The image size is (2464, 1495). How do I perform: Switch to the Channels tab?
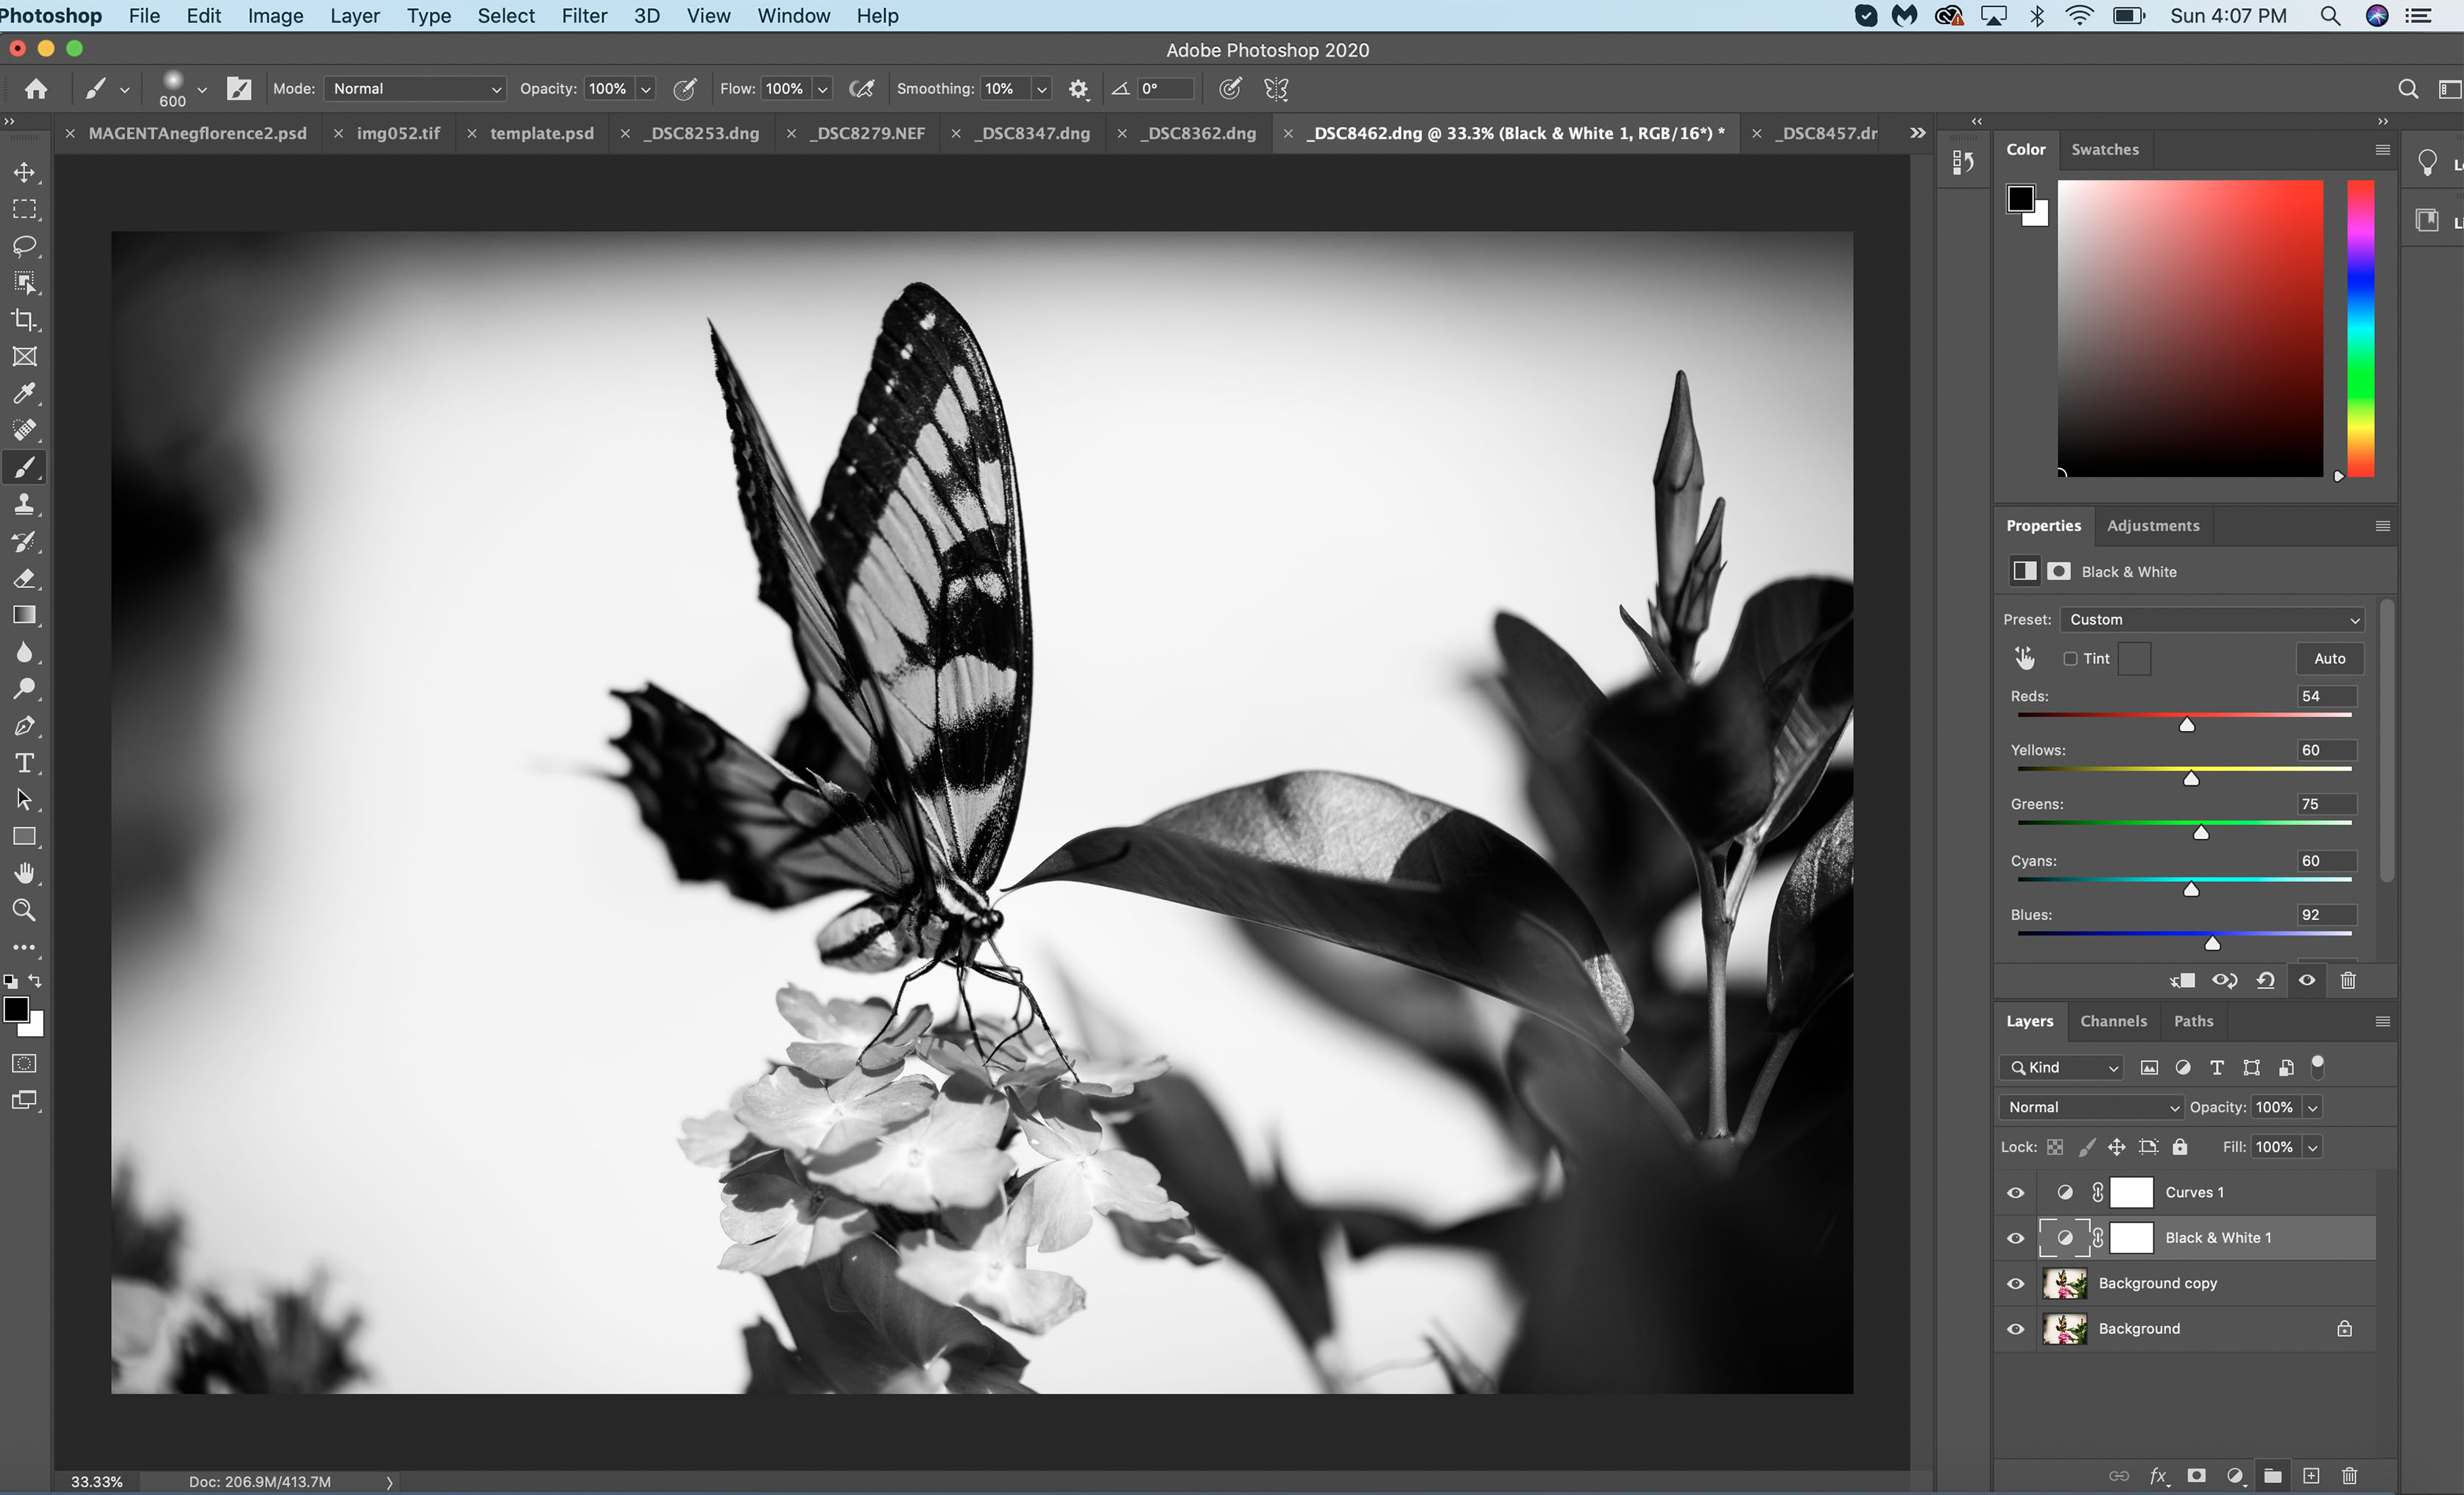pos(2113,1022)
